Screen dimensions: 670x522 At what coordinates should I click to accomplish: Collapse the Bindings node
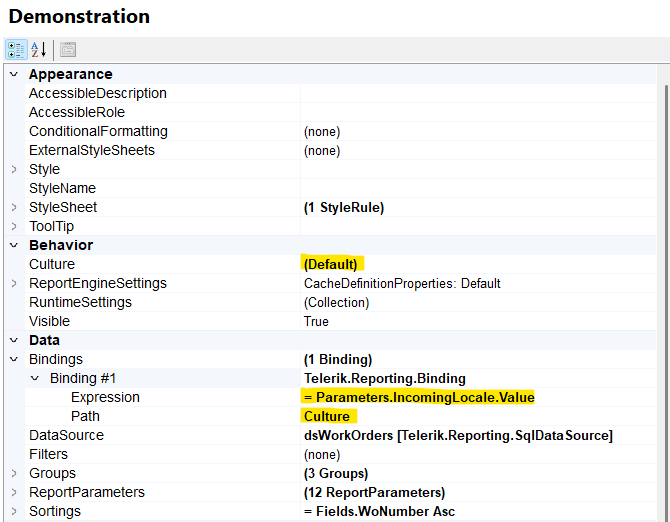14,359
